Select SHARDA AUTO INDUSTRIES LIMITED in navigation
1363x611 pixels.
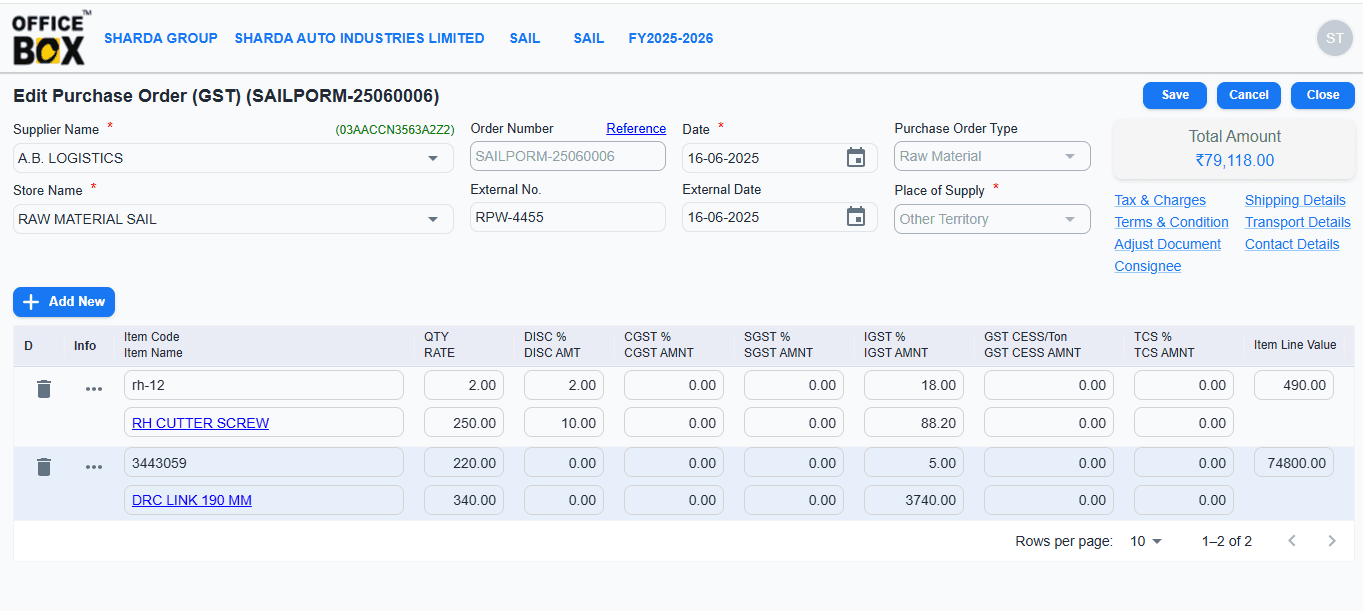point(360,38)
